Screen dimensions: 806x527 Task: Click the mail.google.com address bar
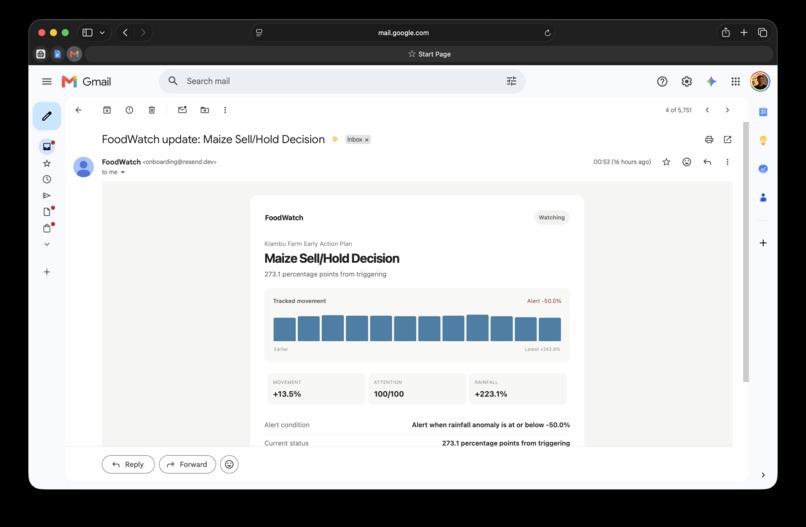coord(403,33)
